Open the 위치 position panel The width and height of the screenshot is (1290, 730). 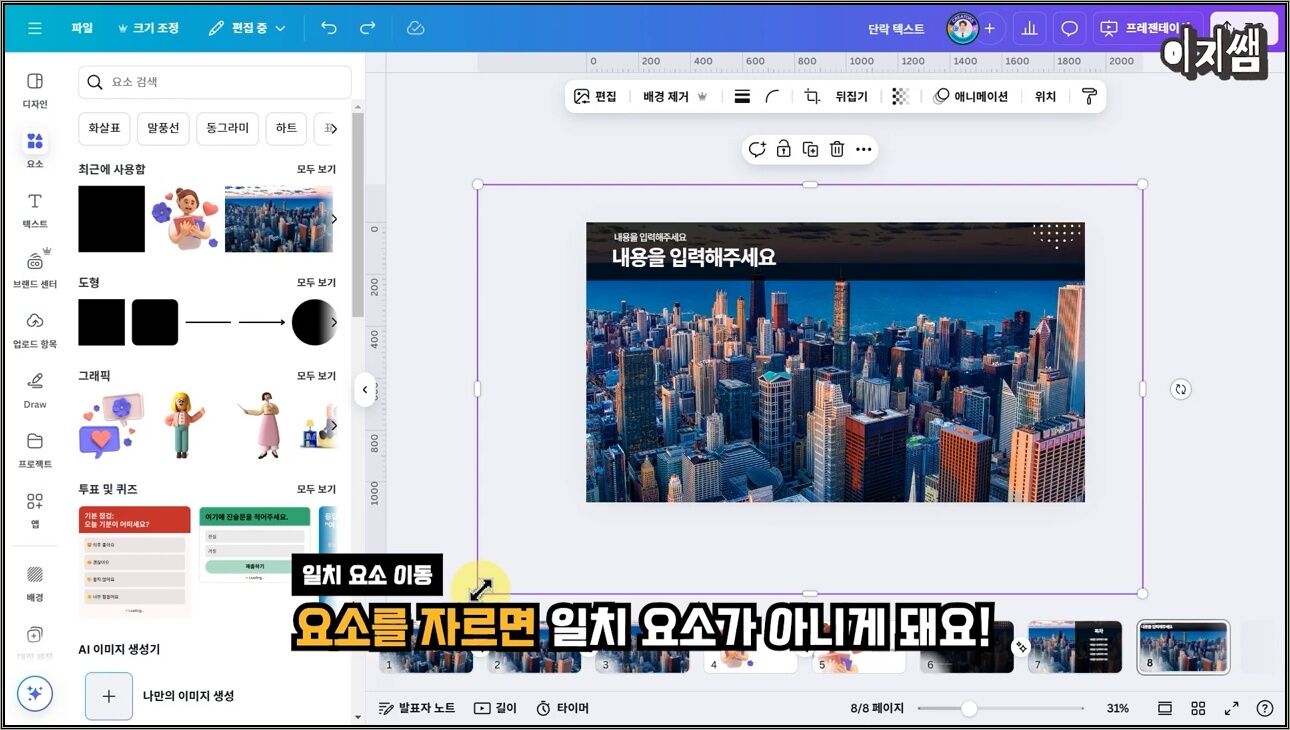pyautogui.click(x=1045, y=97)
